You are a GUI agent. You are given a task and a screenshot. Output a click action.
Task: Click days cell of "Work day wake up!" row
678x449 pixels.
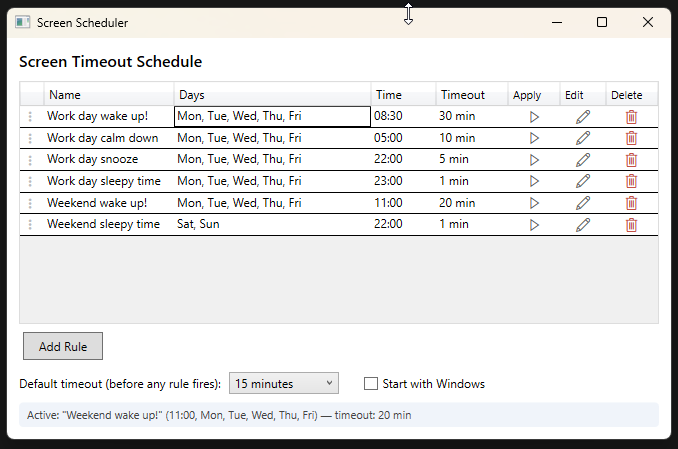[x=272, y=116]
